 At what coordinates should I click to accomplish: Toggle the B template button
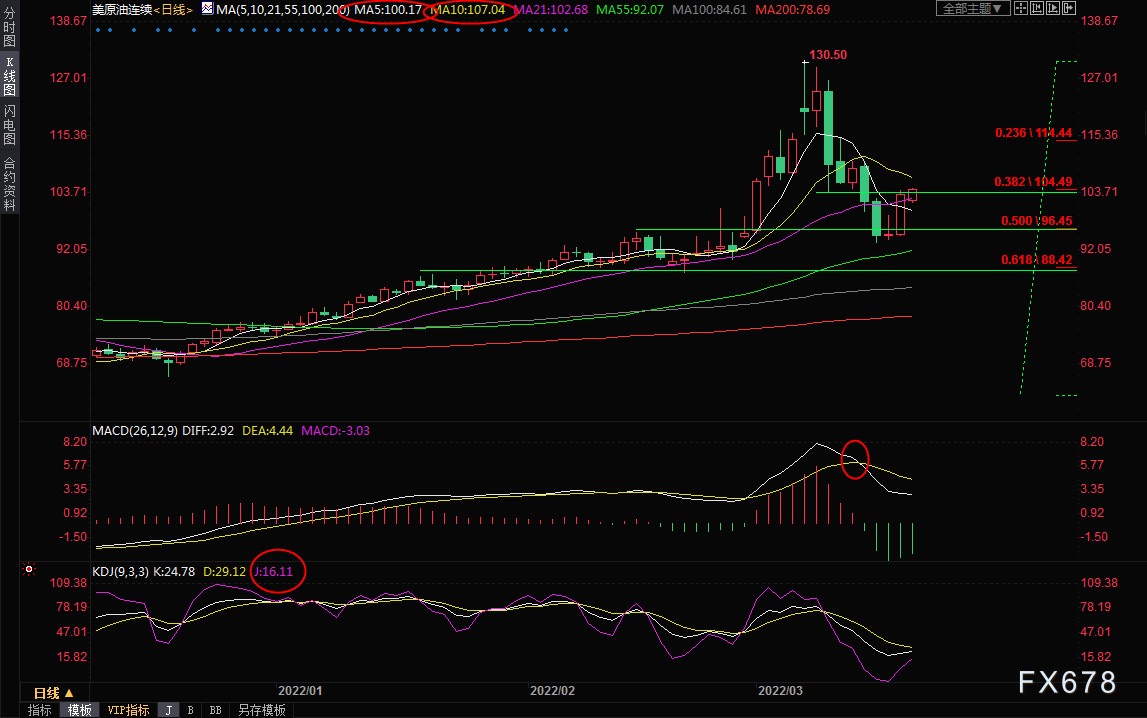tap(191, 710)
